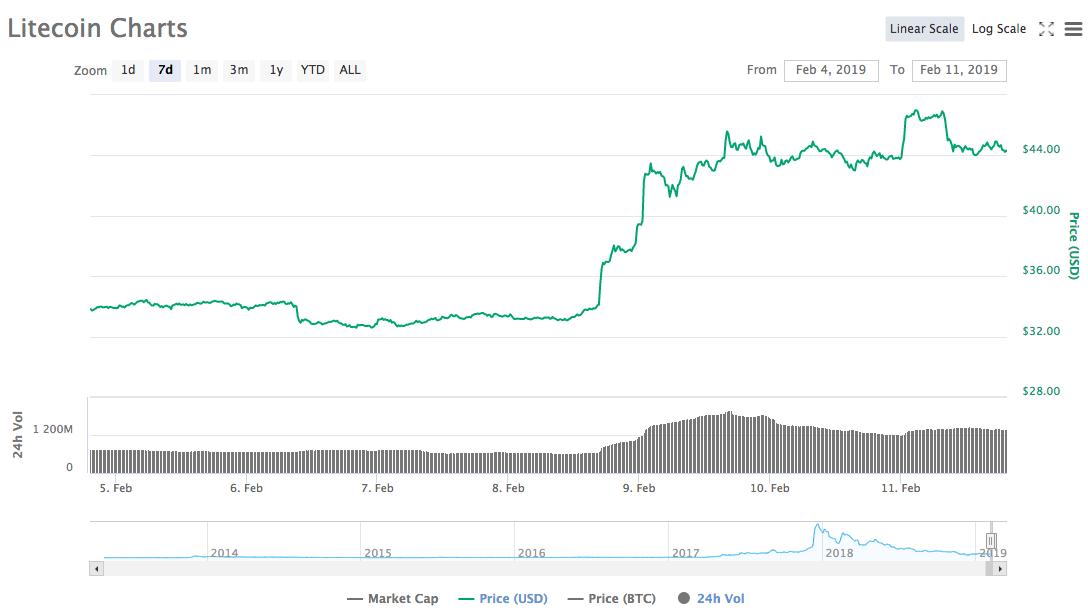Viewport: 1088px width, 613px height.
Task: Click the 2016 label in navigator
Action: [x=532, y=553]
